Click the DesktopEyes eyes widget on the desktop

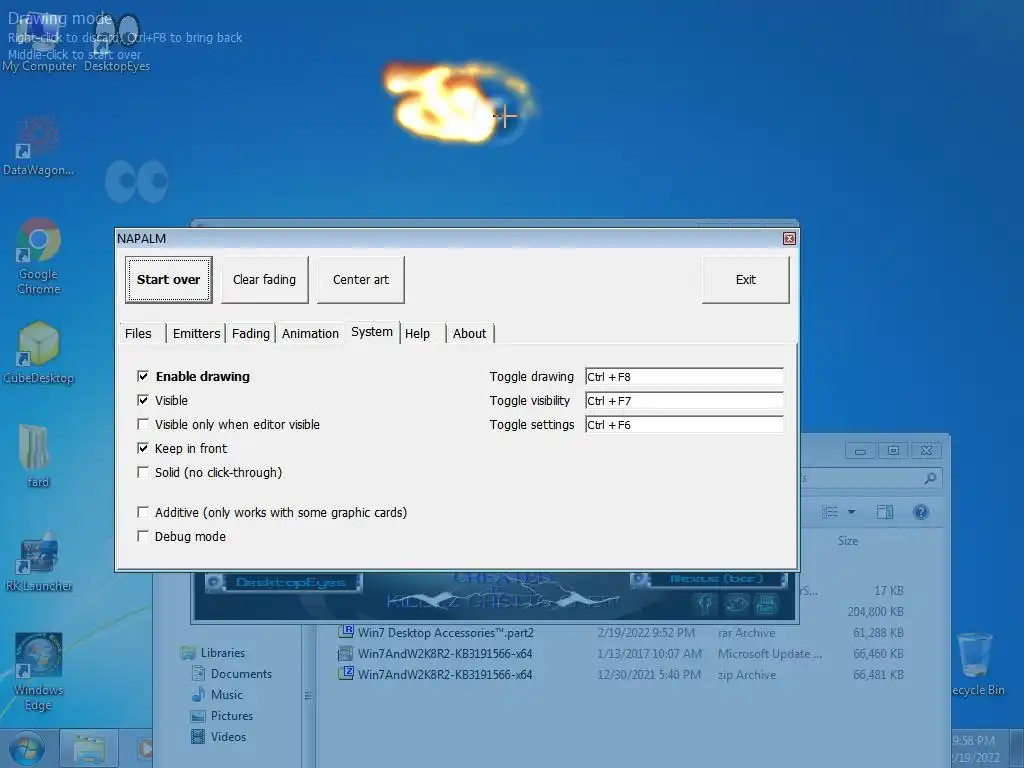(137, 181)
